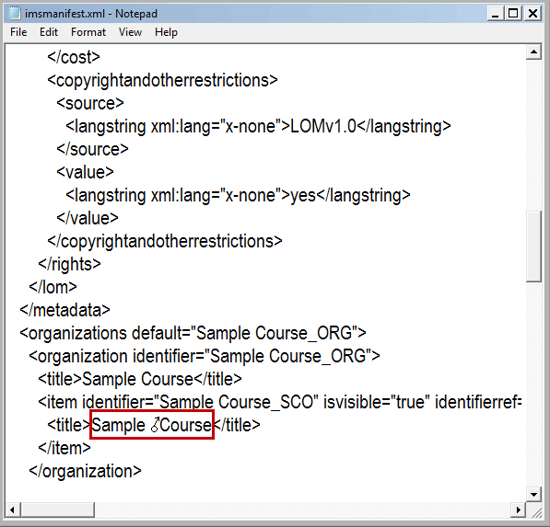550x527 pixels.
Task: Click the <value> opening tag
Action: (x=85, y=172)
